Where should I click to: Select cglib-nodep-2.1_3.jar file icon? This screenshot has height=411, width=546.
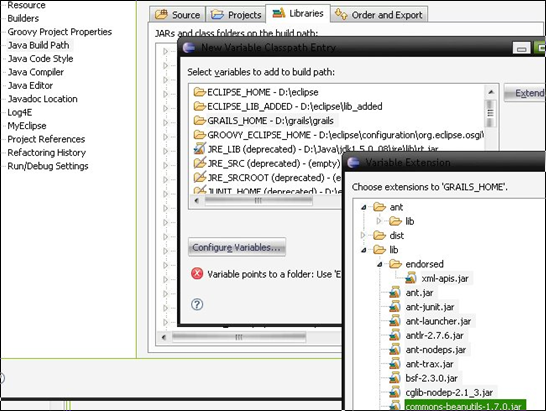tap(395, 392)
